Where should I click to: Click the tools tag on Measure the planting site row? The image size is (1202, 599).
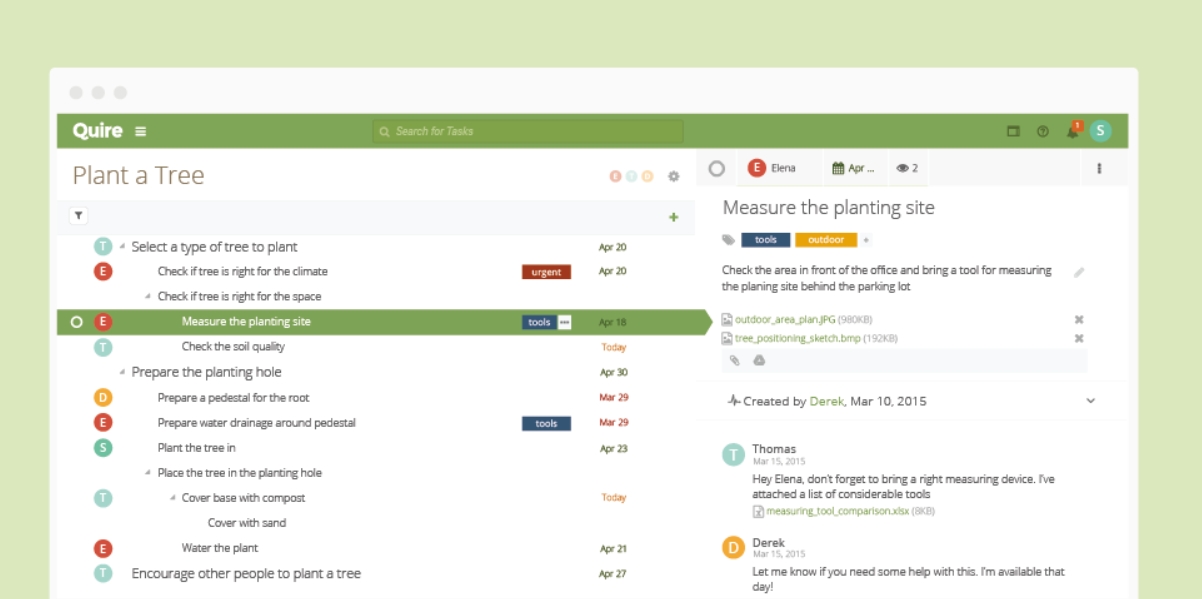[x=539, y=322]
